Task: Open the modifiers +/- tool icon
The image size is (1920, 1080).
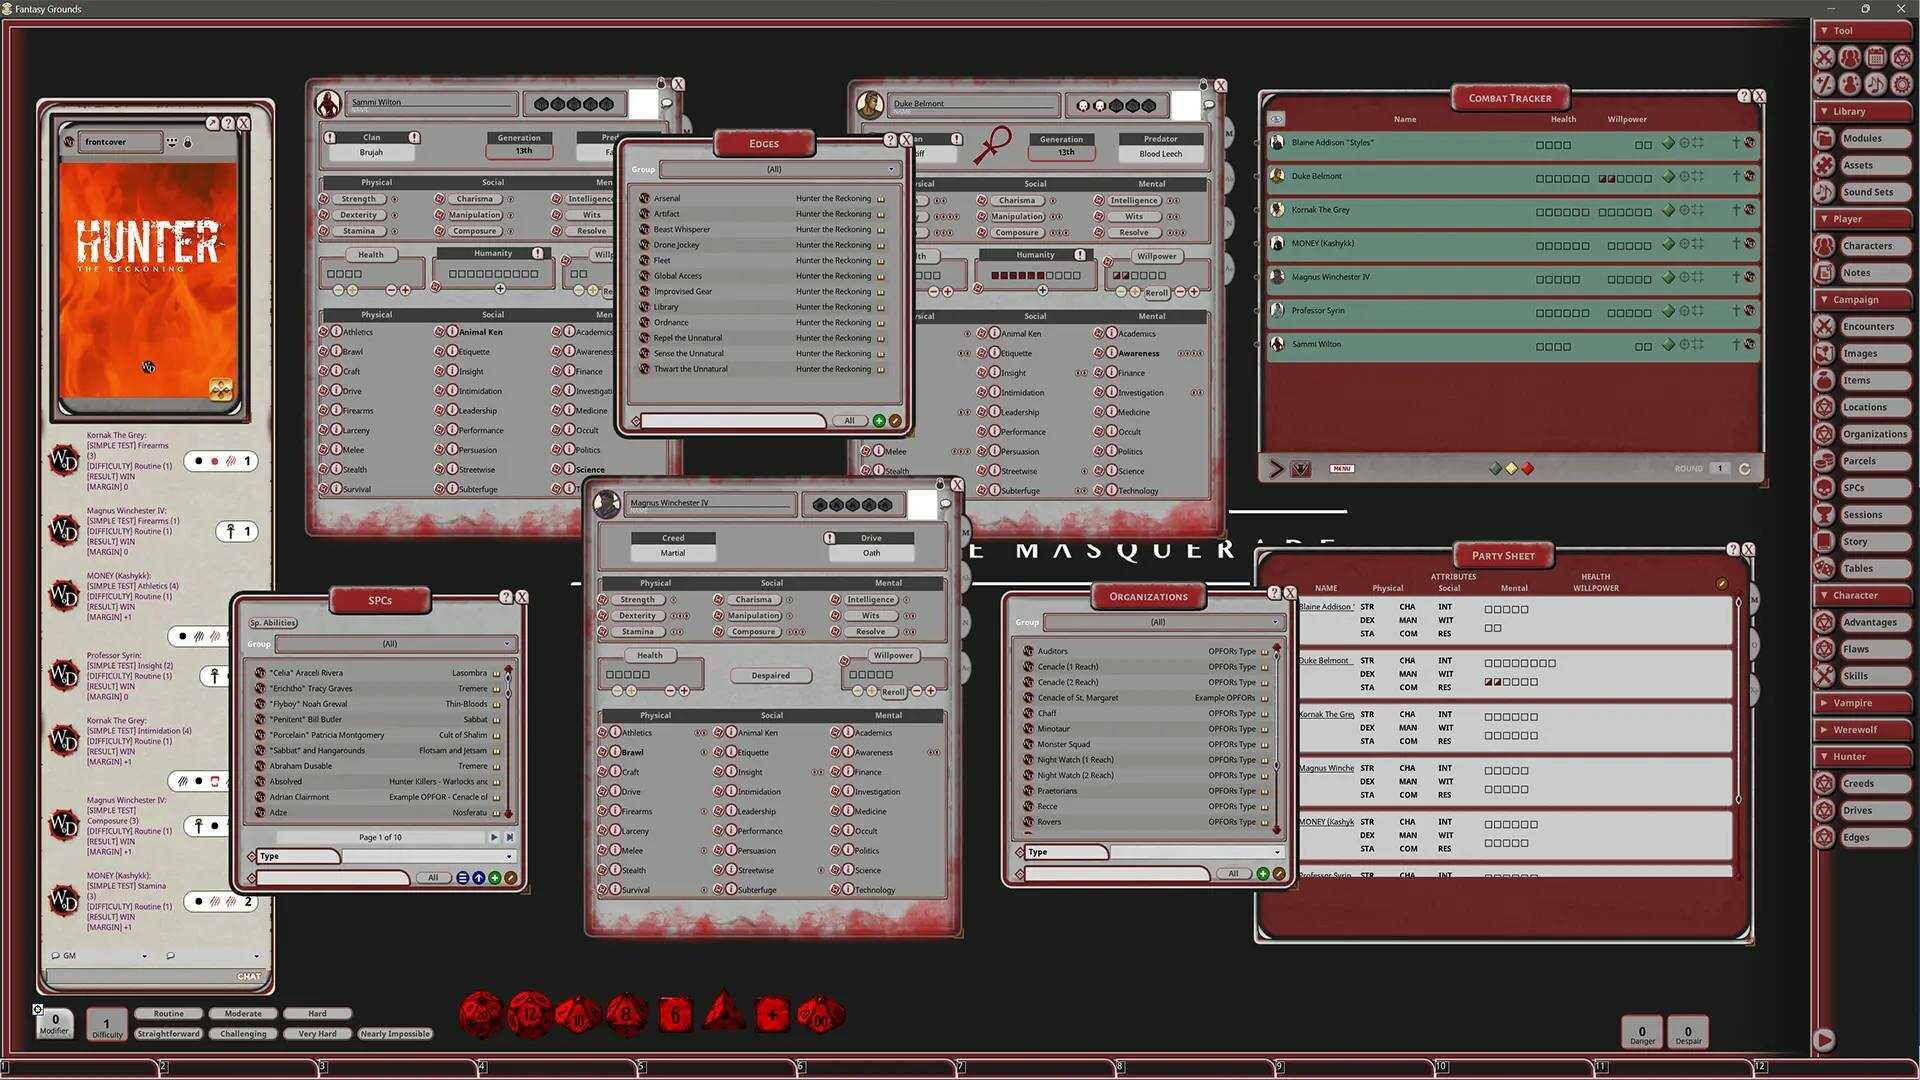Action: point(1825,85)
